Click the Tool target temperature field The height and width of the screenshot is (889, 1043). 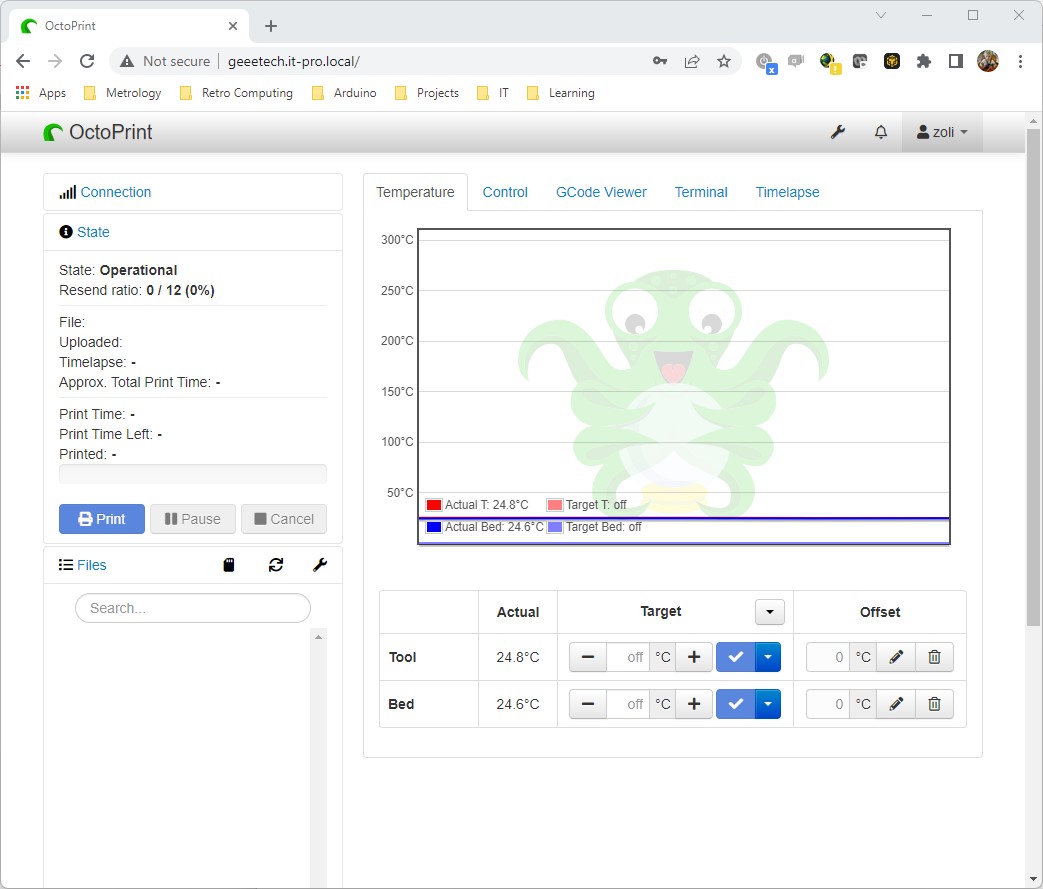628,657
